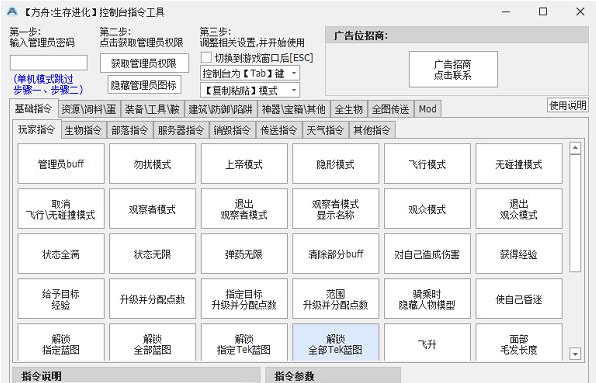Enable 切换到游戏窗口后[ESC] checkbox
Screen dimensions: 596x383
coord(206,57)
